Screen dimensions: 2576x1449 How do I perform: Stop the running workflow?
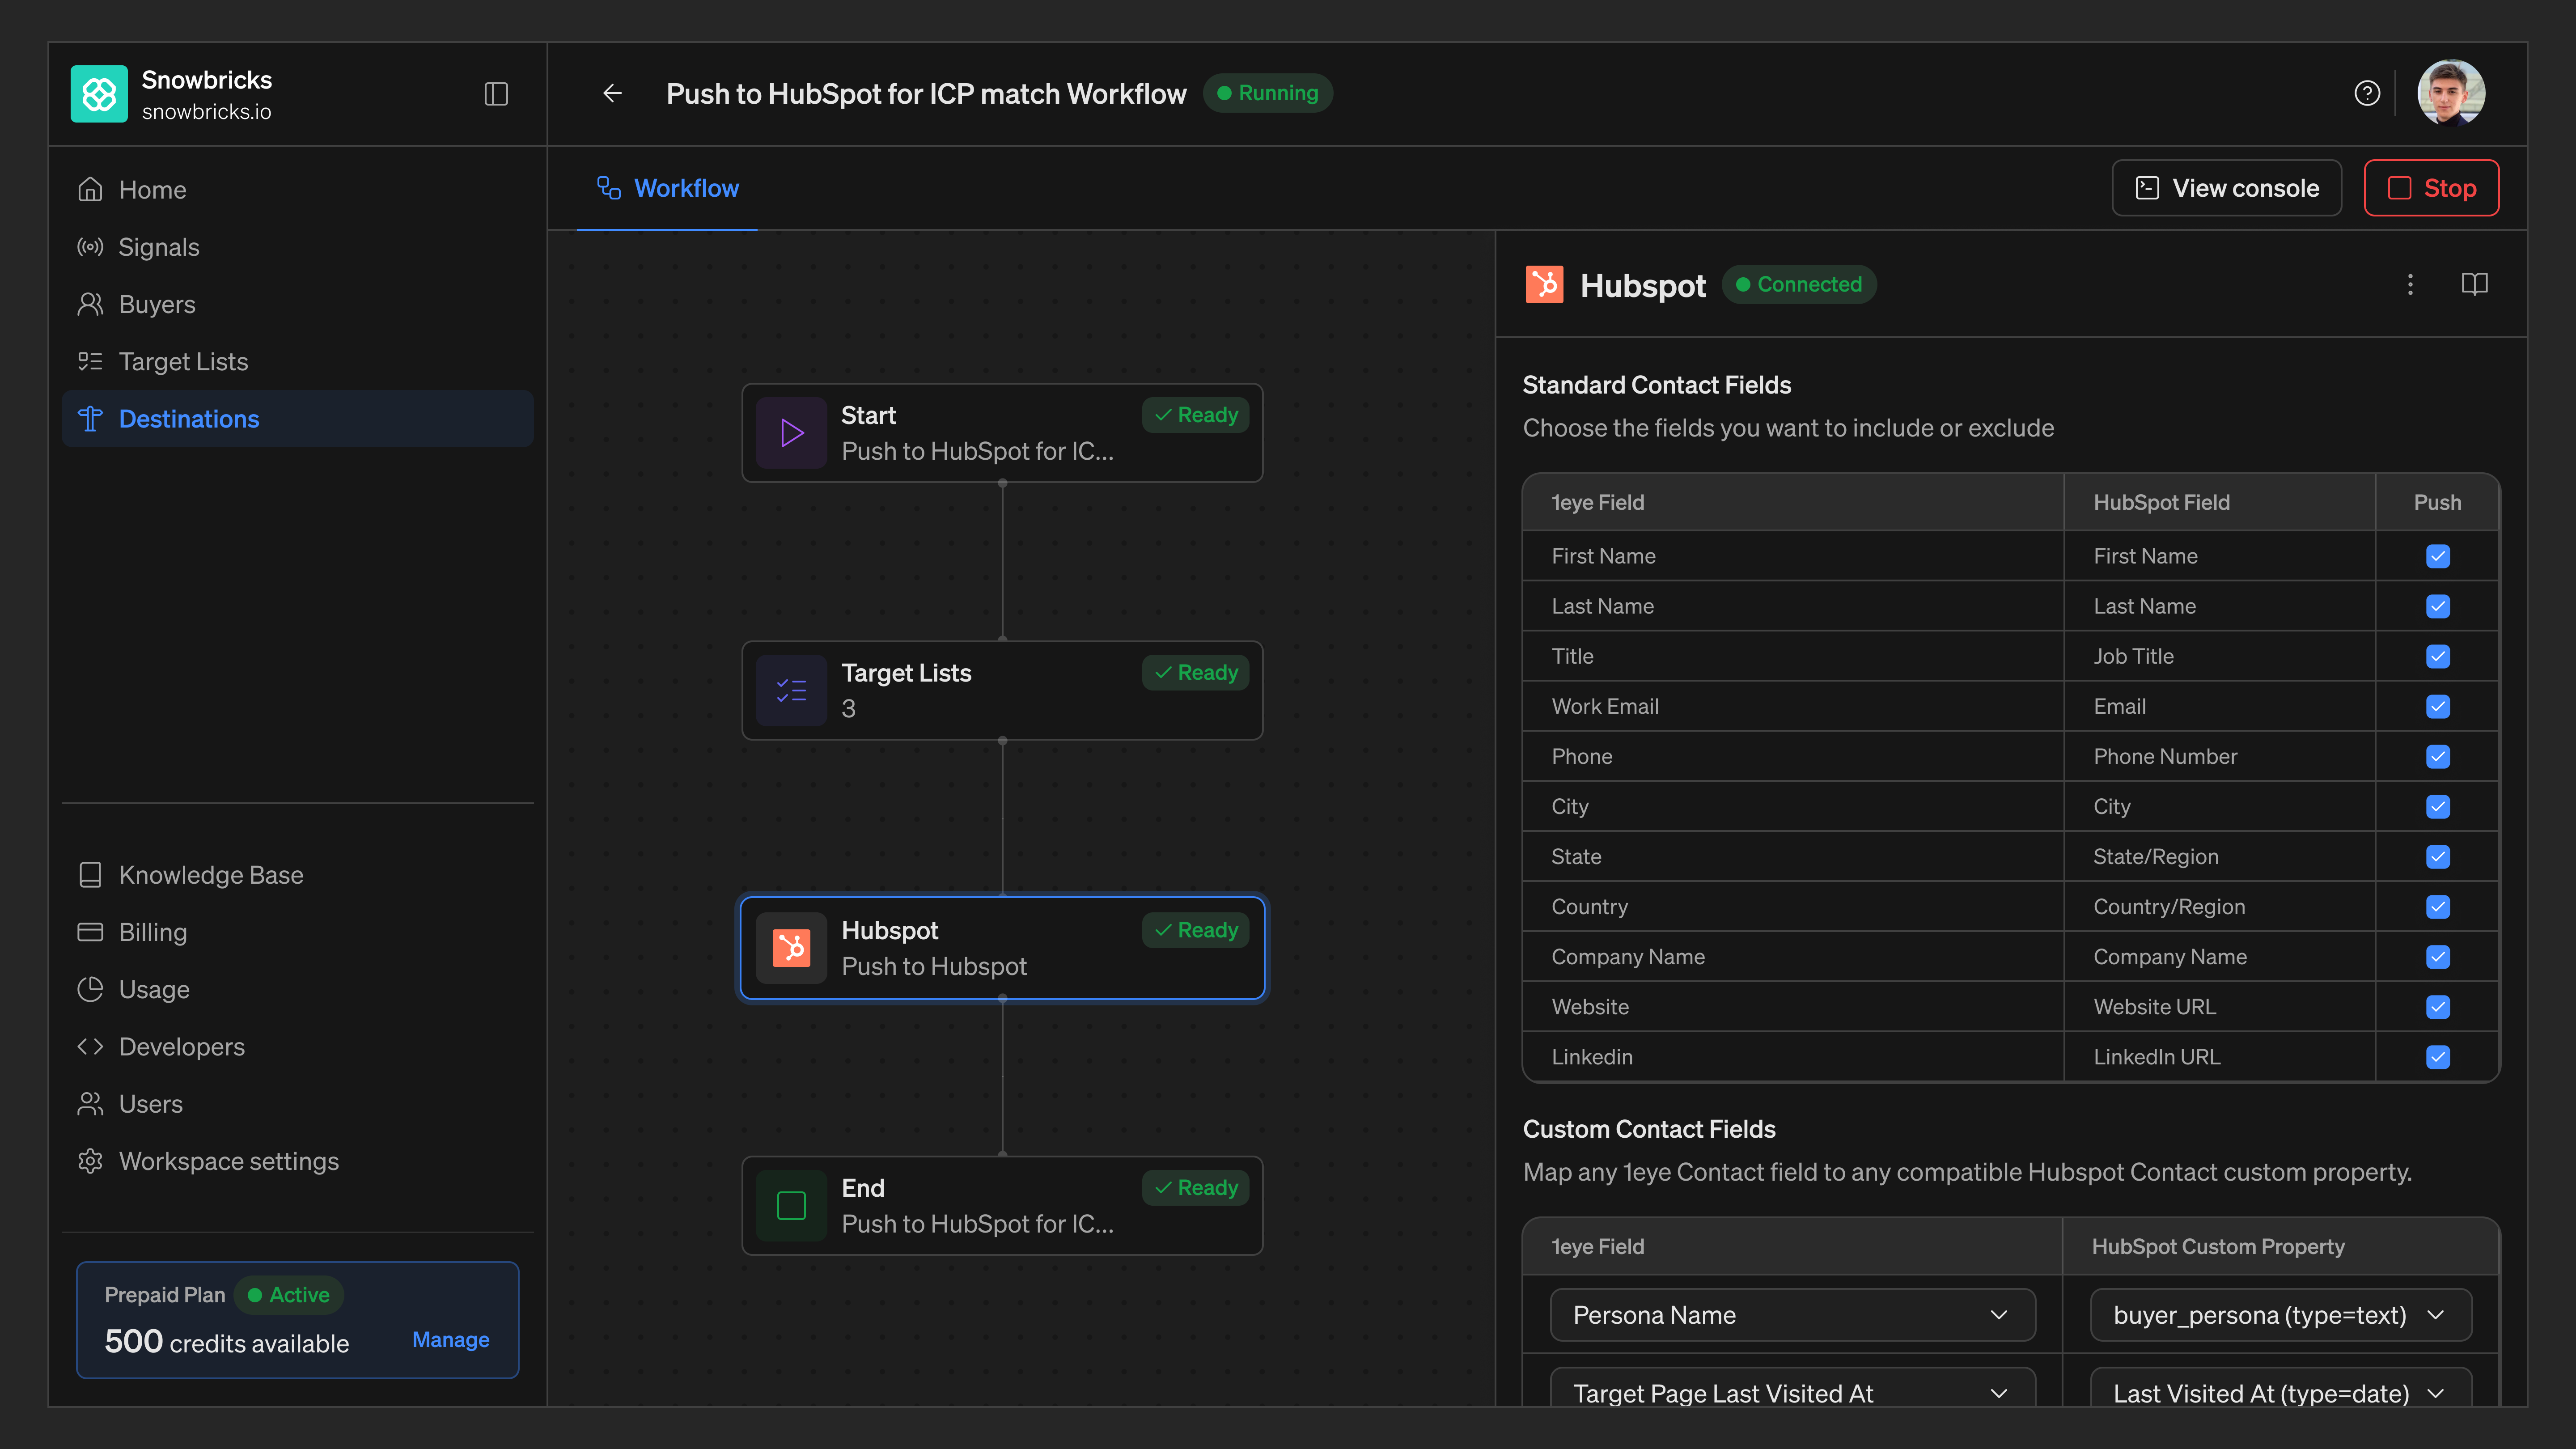click(x=2431, y=188)
